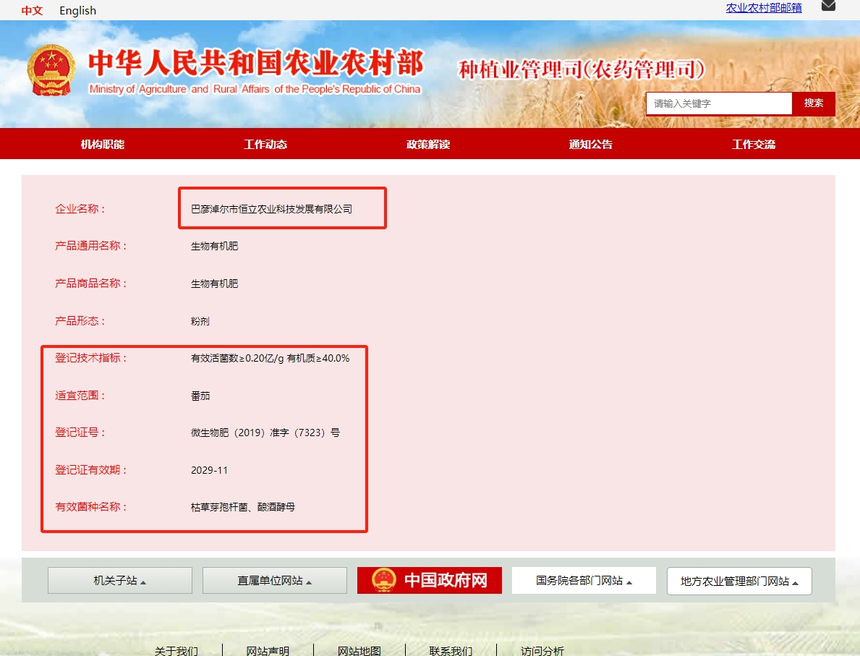Click the Ministry of Agriculture English subtitle

click(x=255, y=89)
